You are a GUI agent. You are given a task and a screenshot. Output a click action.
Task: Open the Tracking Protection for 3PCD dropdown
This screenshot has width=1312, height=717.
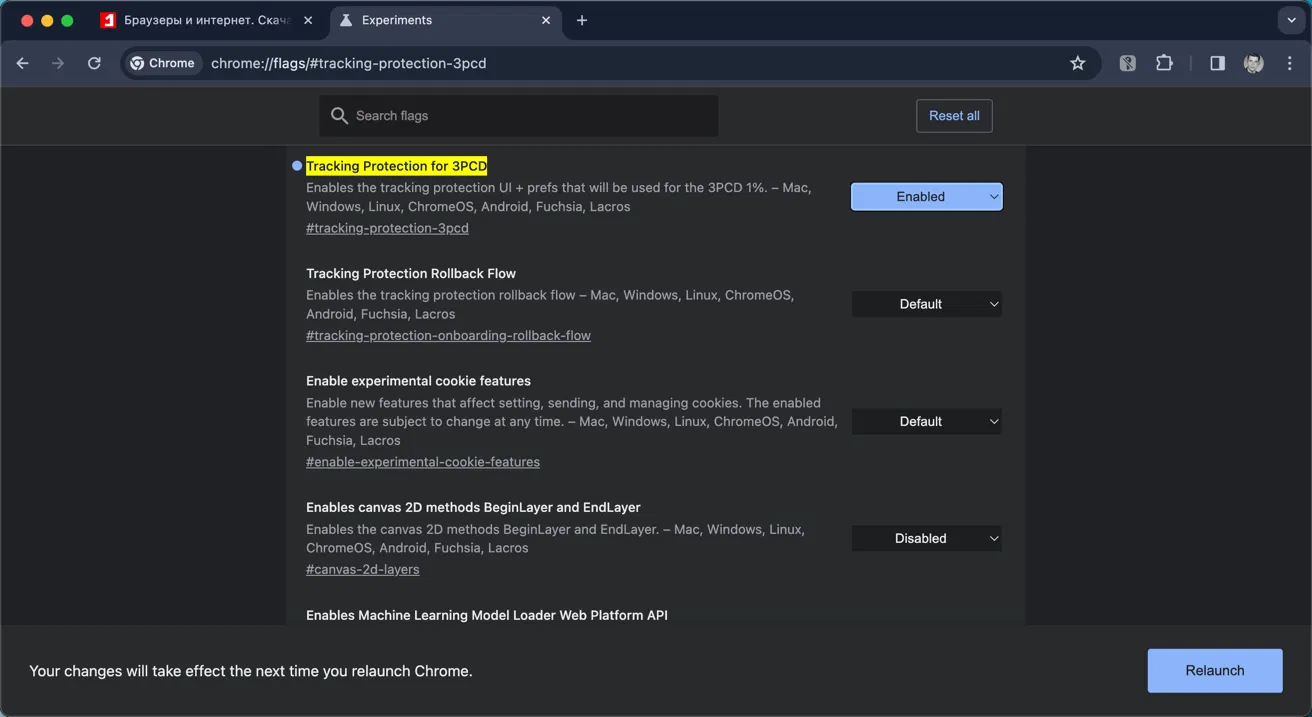tap(926, 197)
